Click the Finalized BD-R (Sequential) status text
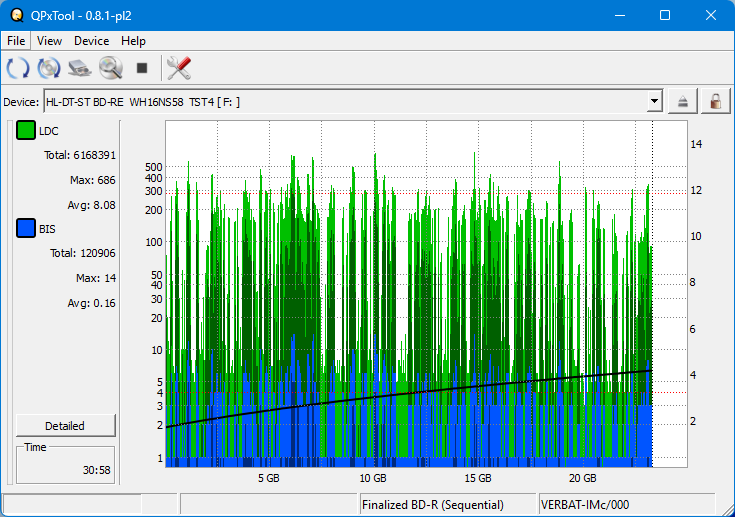735x517 pixels. pos(433,505)
